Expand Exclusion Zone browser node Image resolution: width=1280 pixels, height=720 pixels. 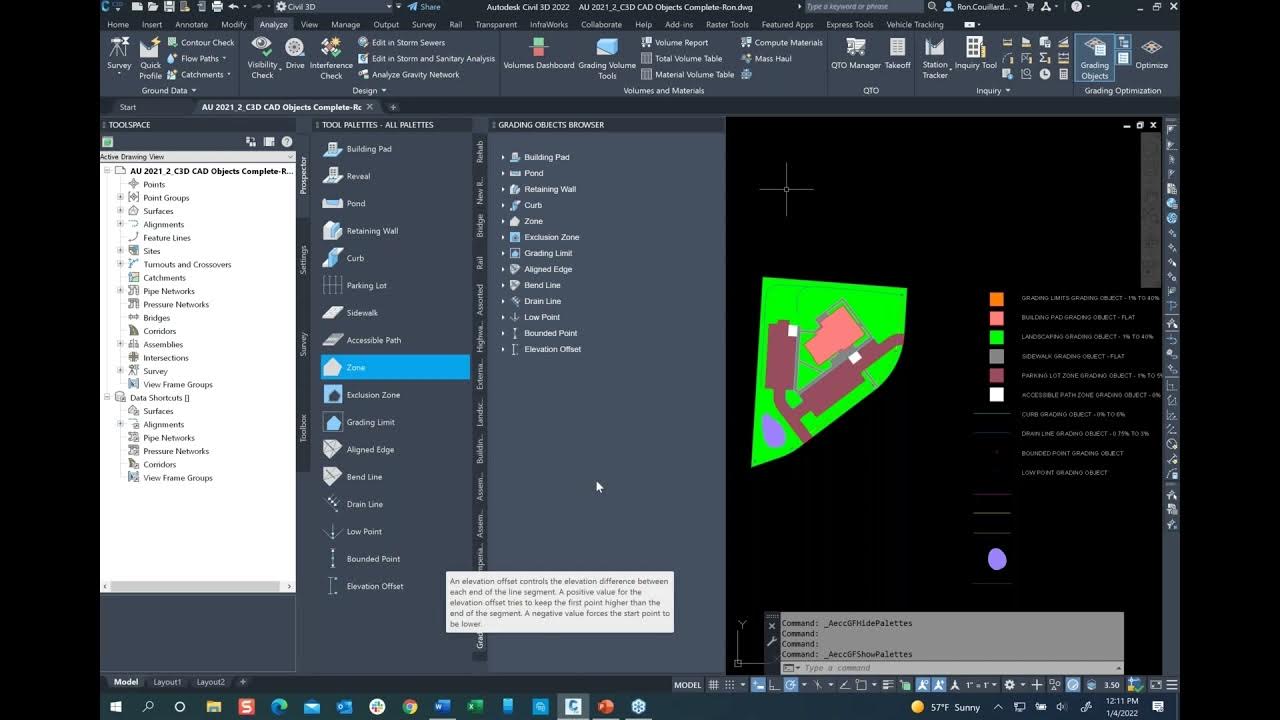503,237
